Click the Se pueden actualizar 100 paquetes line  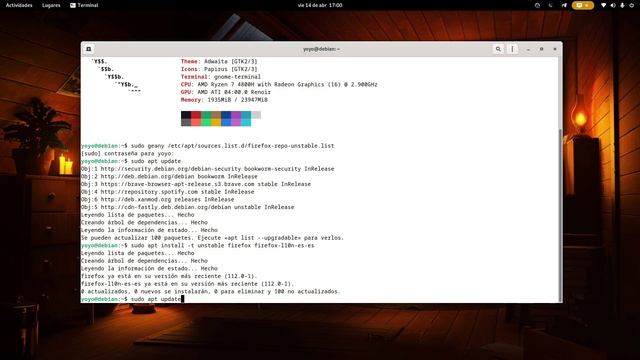[x=213, y=238]
